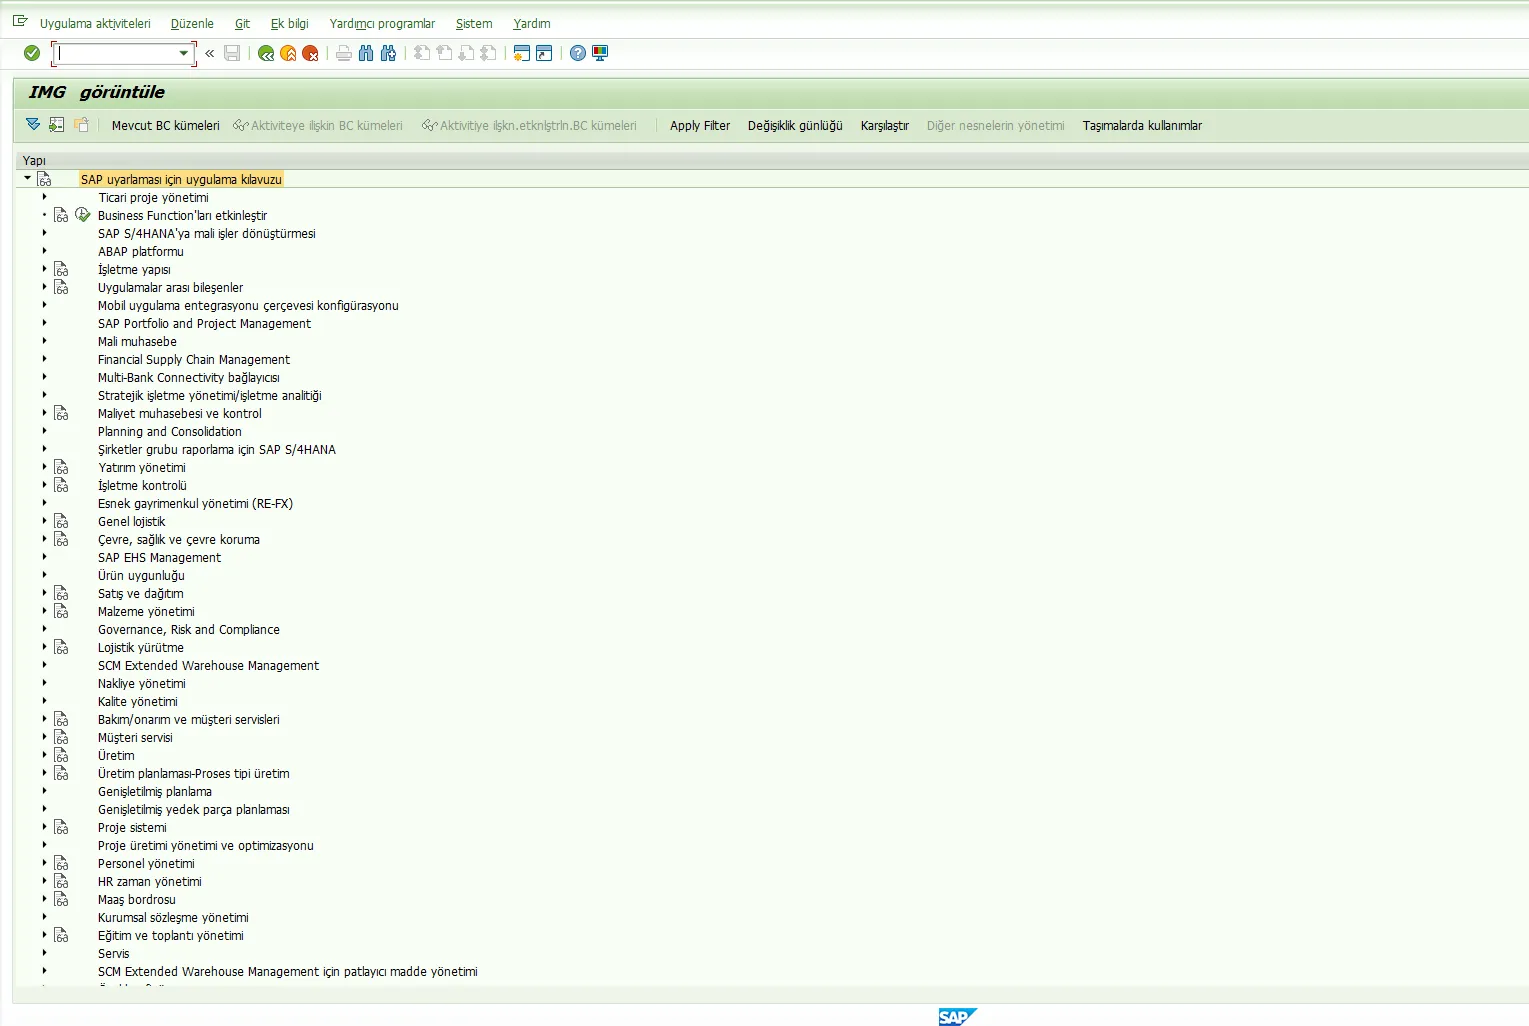Expand the ABAP platformu node
This screenshot has height=1026, width=1529.
coord(44,251)
